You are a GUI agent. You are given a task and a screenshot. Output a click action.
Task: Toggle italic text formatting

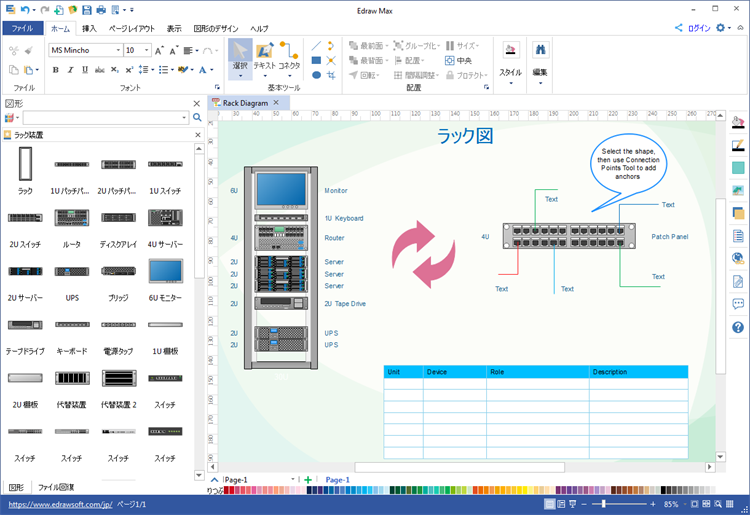[x=70, y=70]
